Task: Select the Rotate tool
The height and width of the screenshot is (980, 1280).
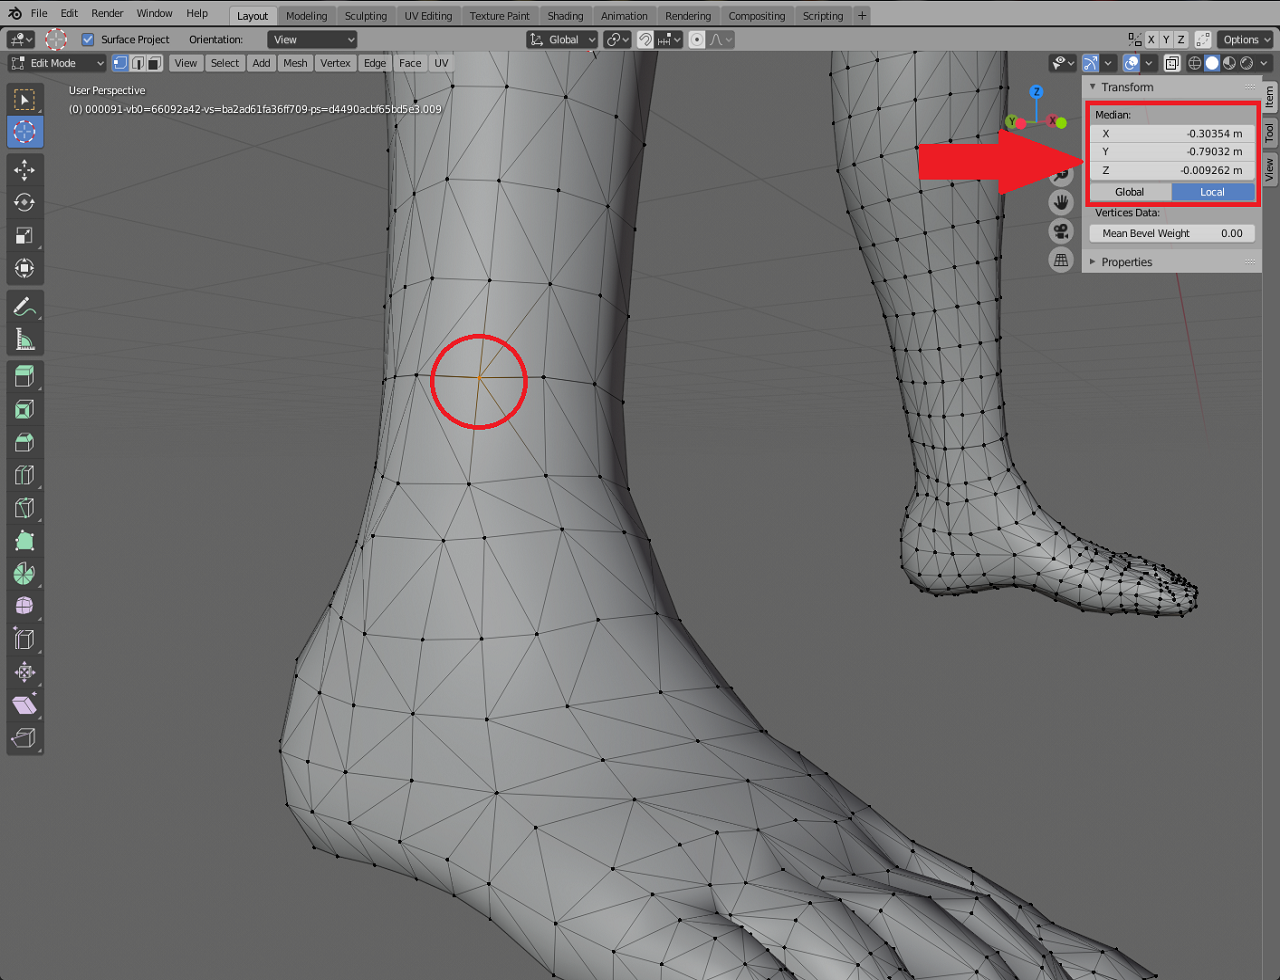Action: [25, 202]
